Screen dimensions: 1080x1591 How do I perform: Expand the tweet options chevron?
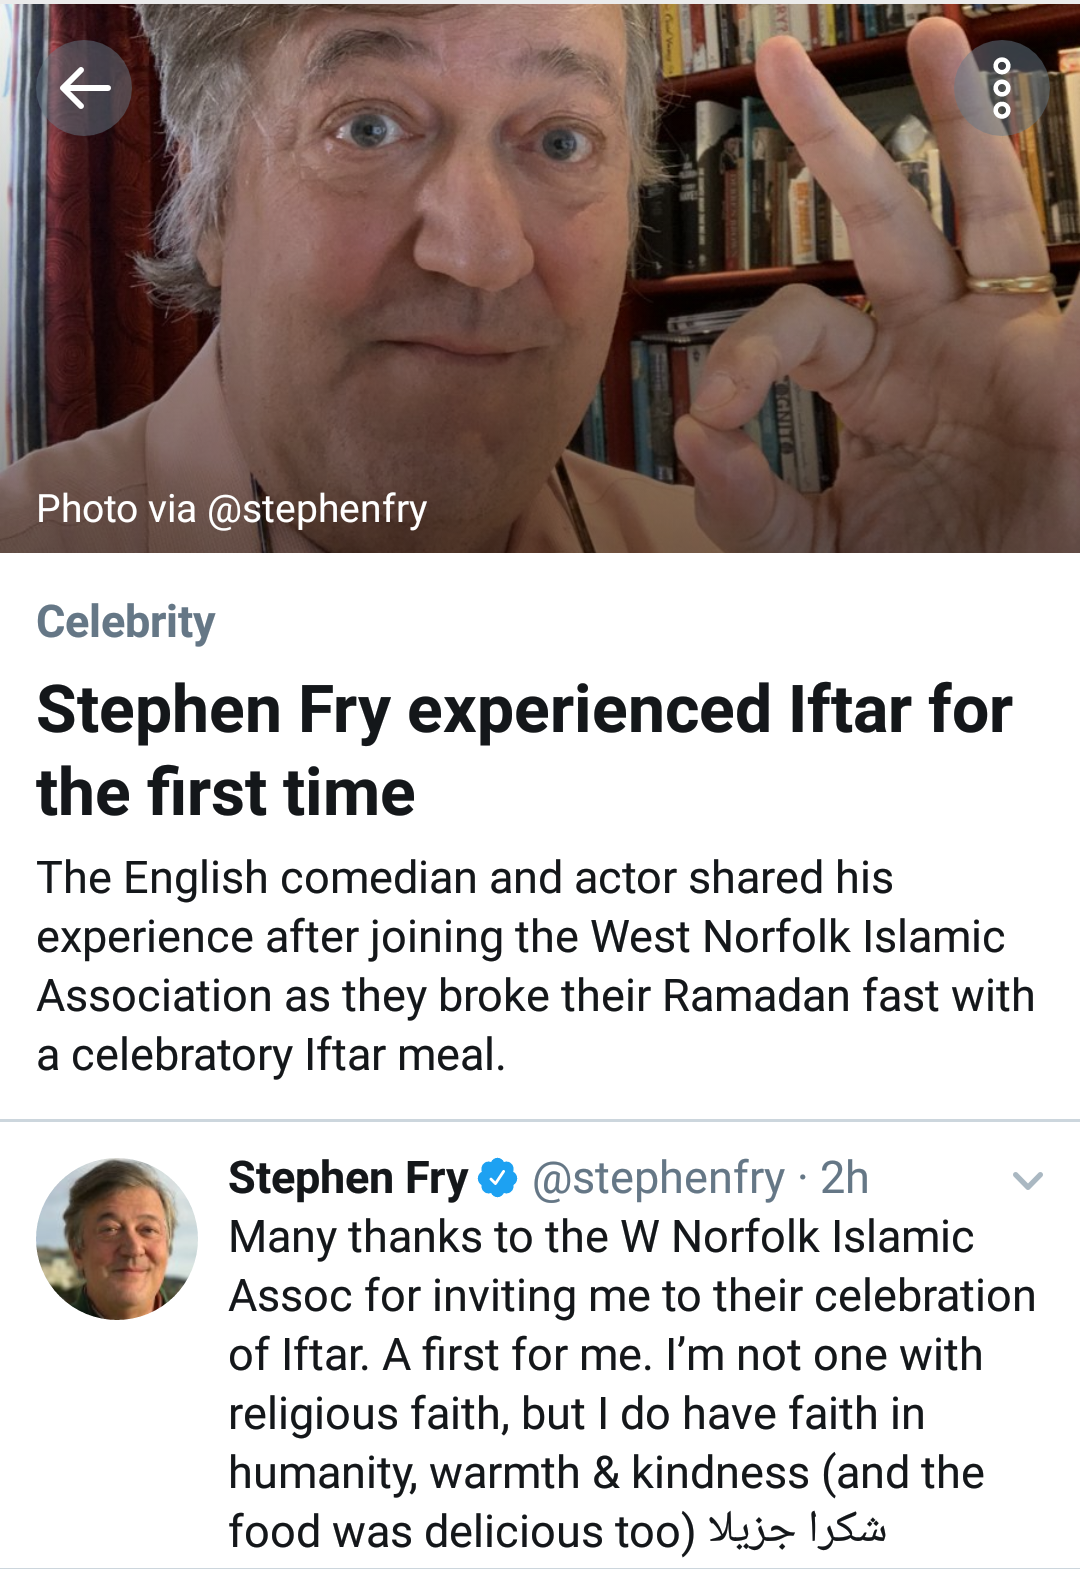coord(1027,1181)
